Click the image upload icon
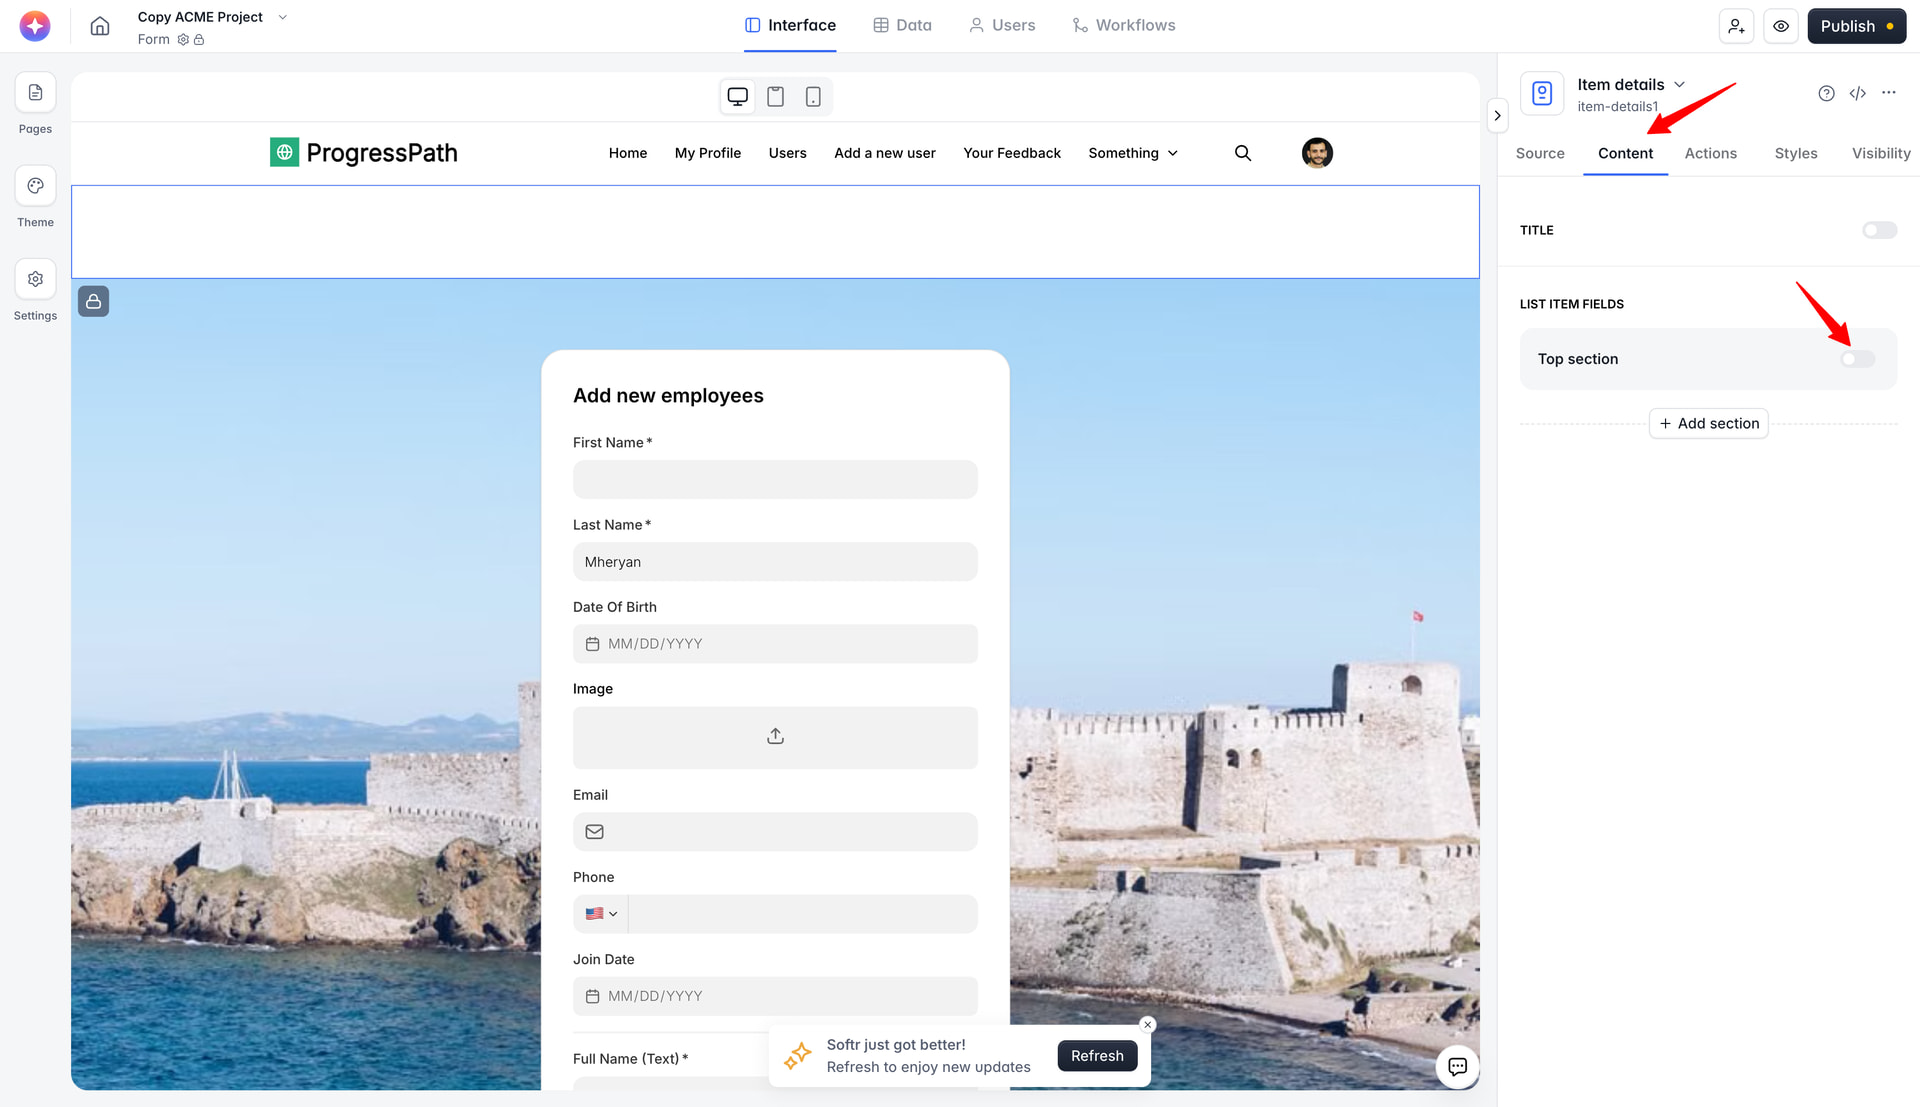Screen dimensions: 1920x1107 775,737
